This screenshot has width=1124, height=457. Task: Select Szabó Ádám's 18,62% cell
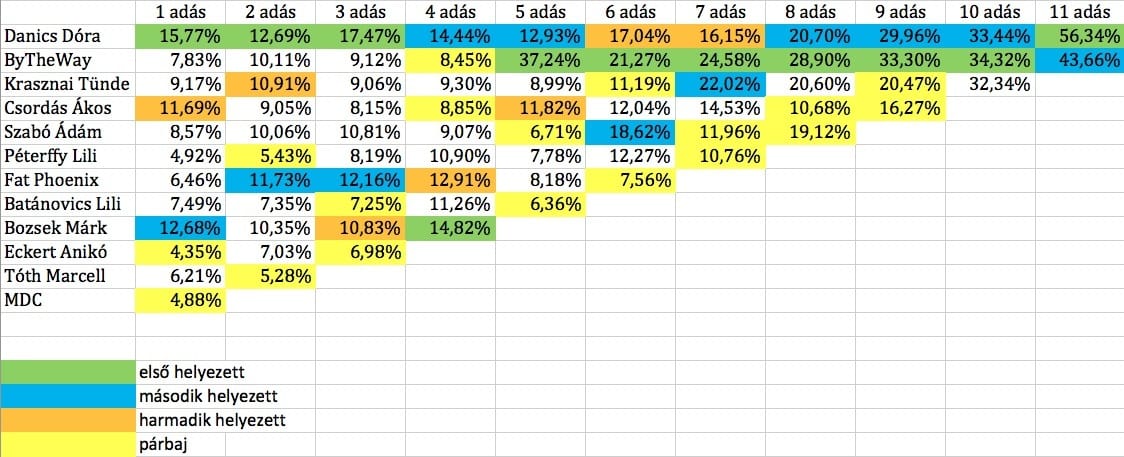coord(629,133)
